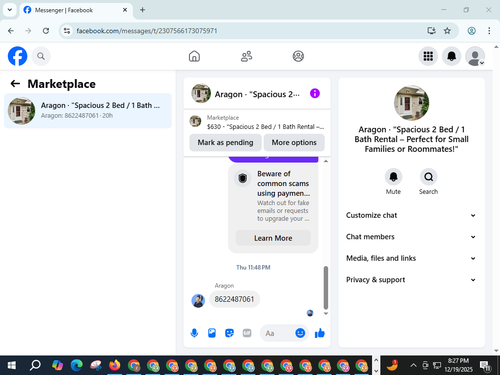Click the shield icon in scam warning

tap(242, 178)
